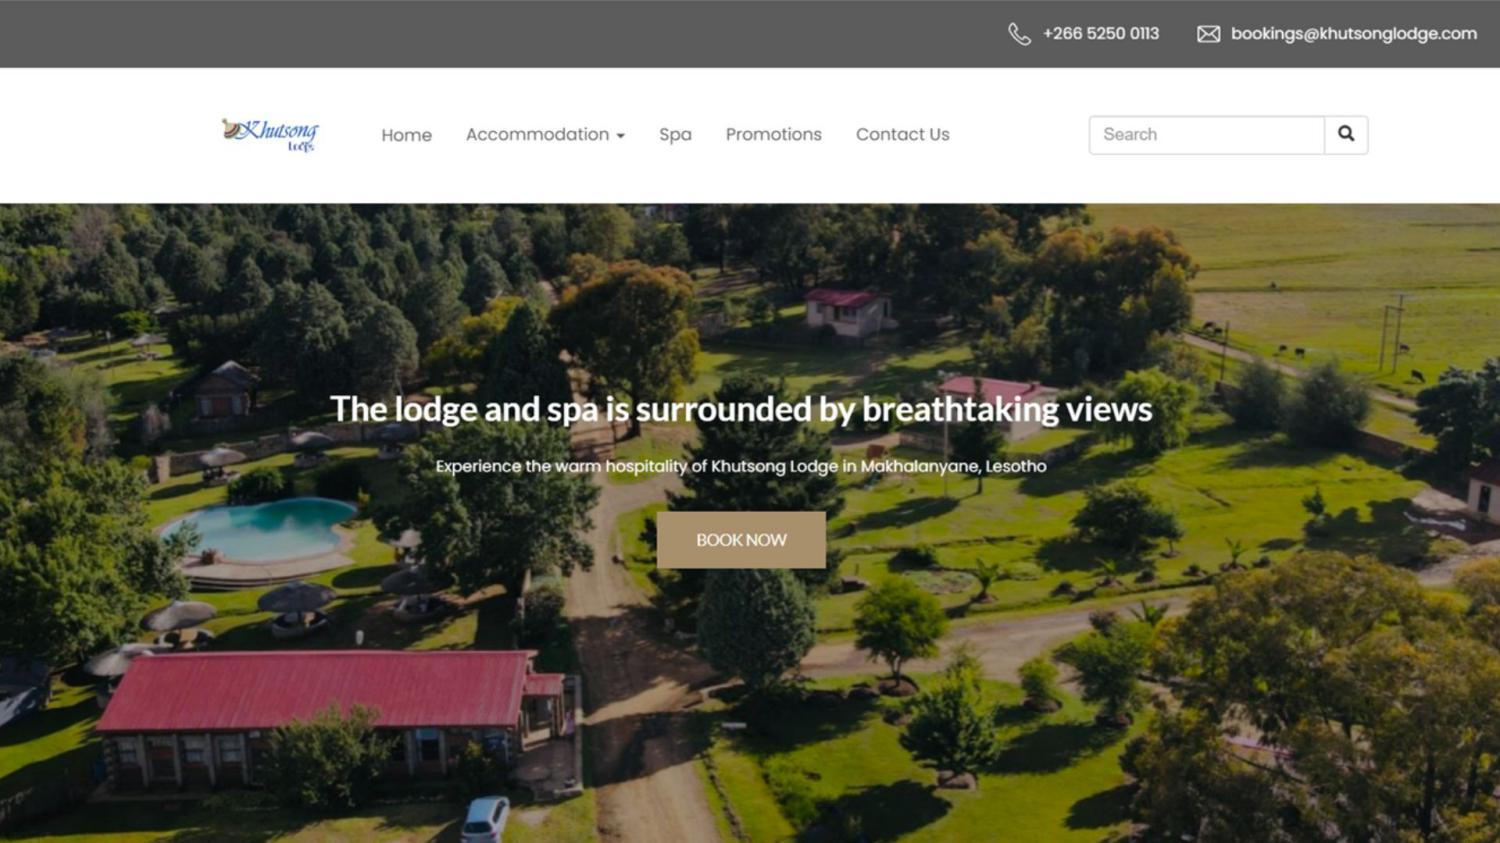1500x843 pixels.
Task: Select the breathtaking views headline
Action: [741, 409]
